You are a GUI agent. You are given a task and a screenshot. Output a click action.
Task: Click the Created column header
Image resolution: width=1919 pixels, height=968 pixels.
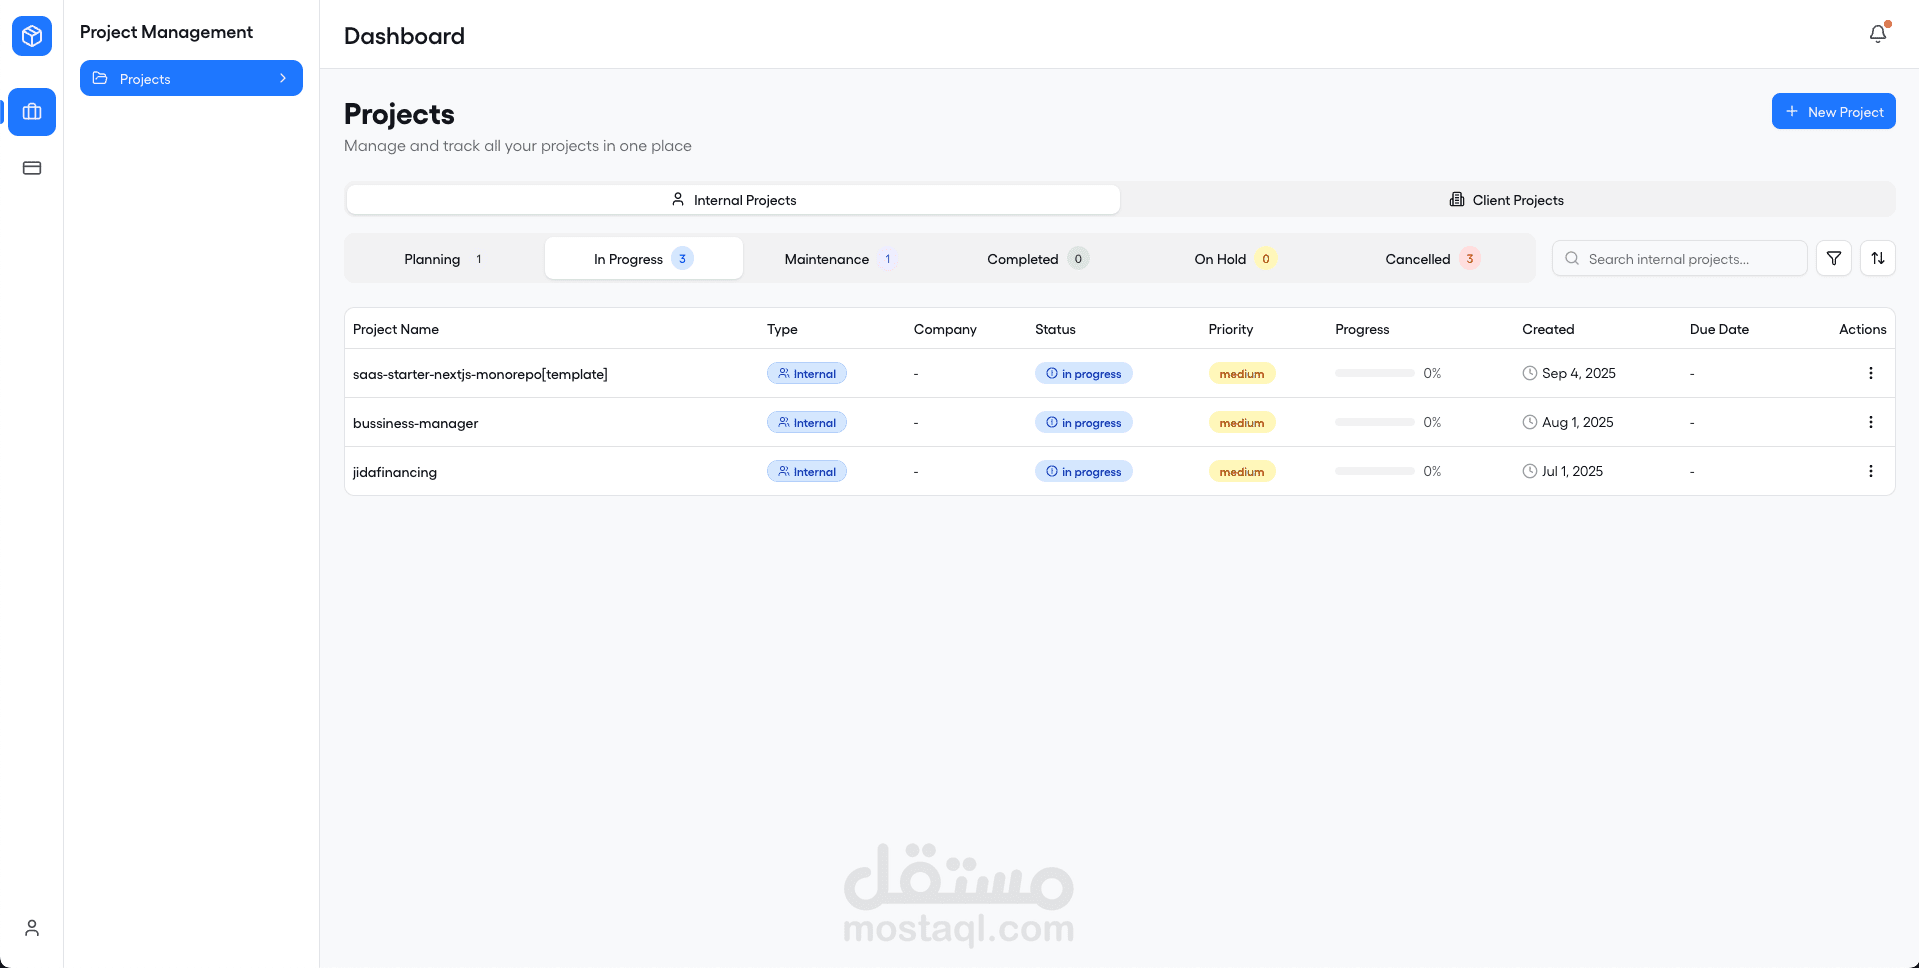tap(1548, 329)
